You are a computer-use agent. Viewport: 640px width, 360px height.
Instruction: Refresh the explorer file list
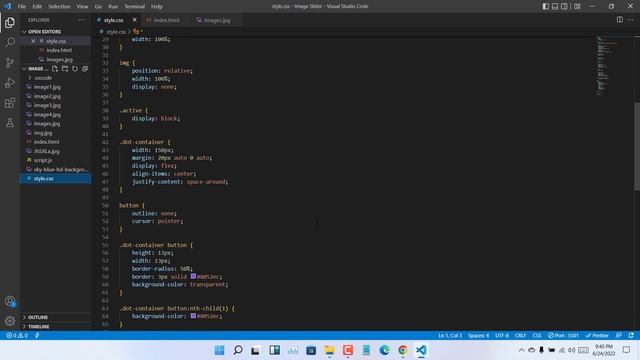(x=75, y=69)
